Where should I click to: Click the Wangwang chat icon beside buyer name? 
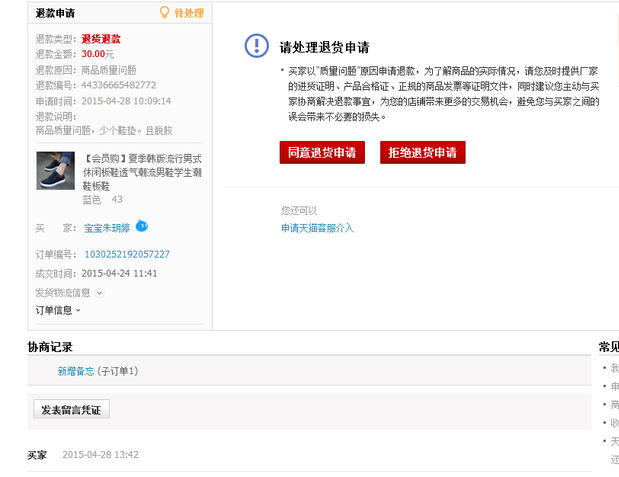tap(141, 226)
